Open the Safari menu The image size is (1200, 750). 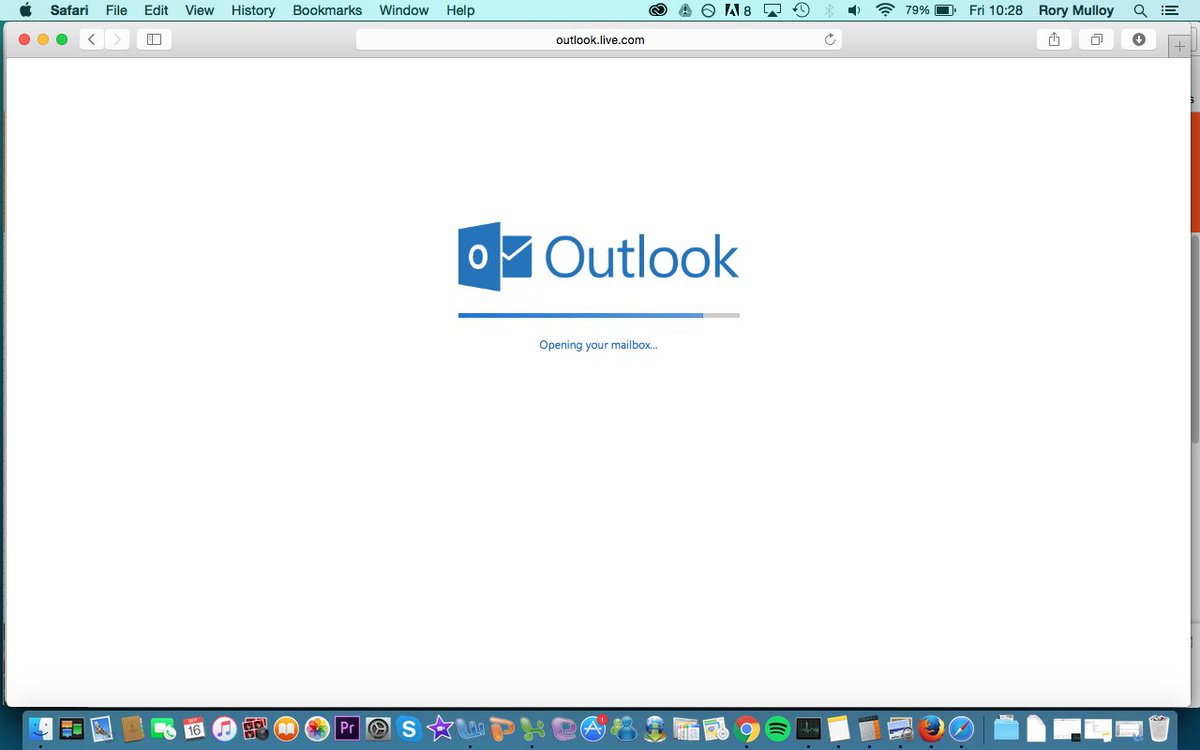coord(70,10)
